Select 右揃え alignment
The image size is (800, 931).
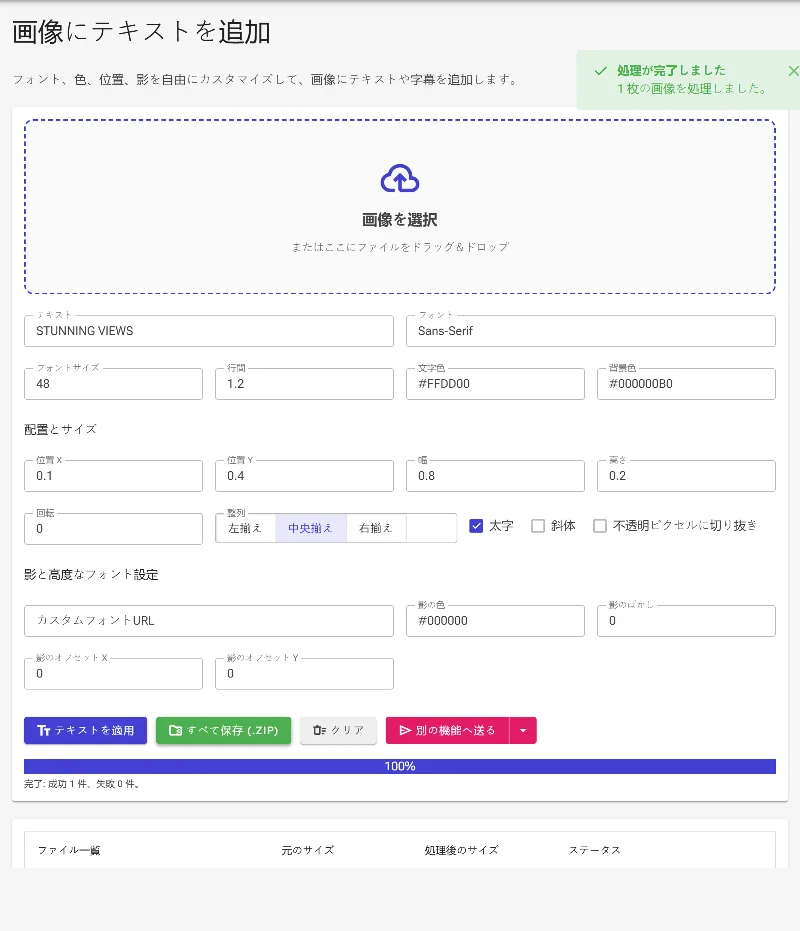pyautogui.click(x=376, y=528)
